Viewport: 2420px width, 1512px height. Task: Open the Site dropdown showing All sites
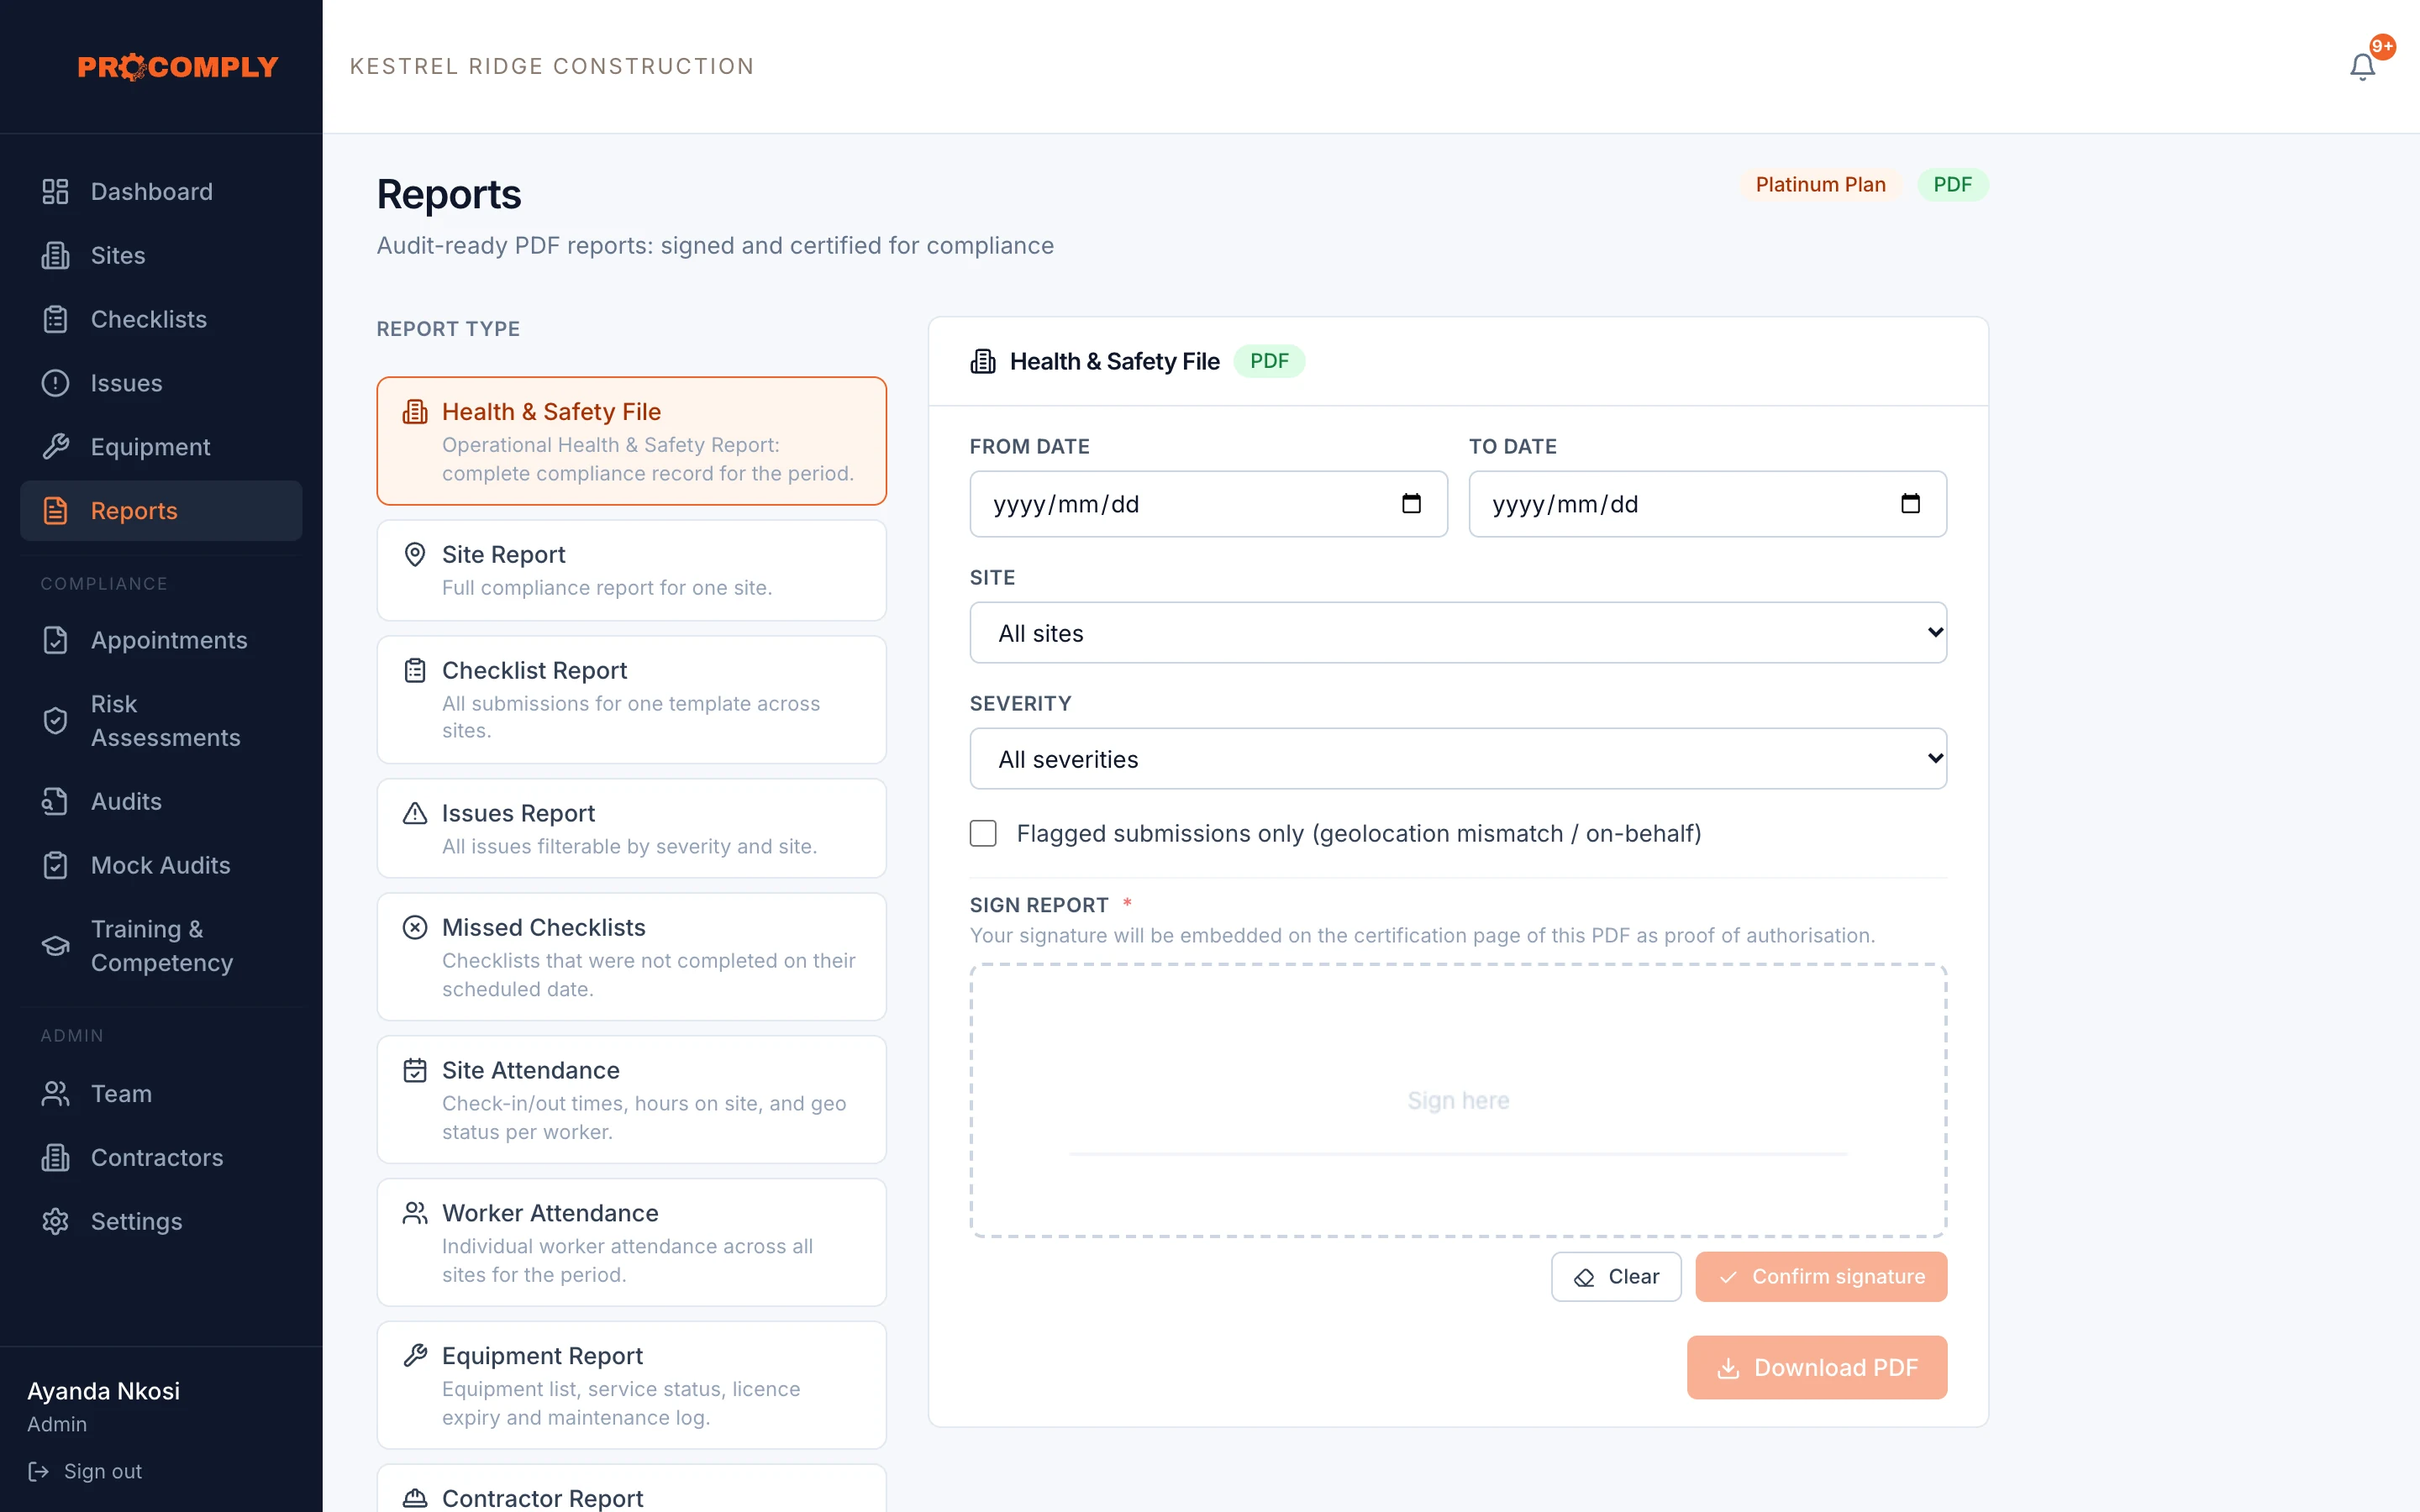[x=1458, y=632]
